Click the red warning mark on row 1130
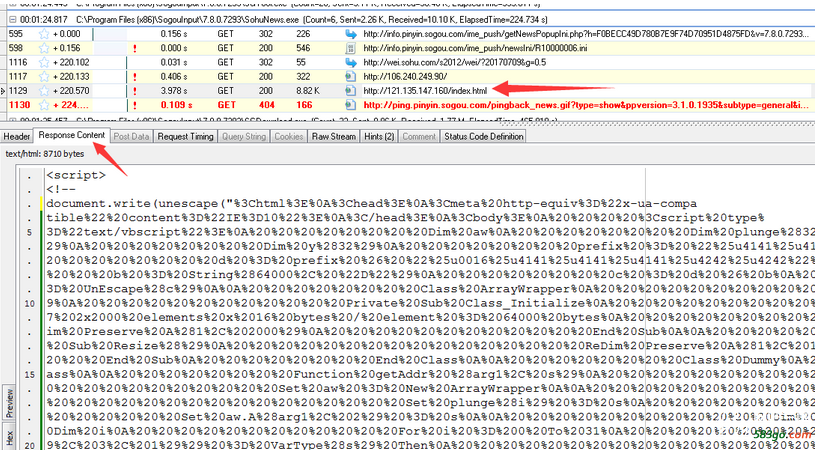 135,105
